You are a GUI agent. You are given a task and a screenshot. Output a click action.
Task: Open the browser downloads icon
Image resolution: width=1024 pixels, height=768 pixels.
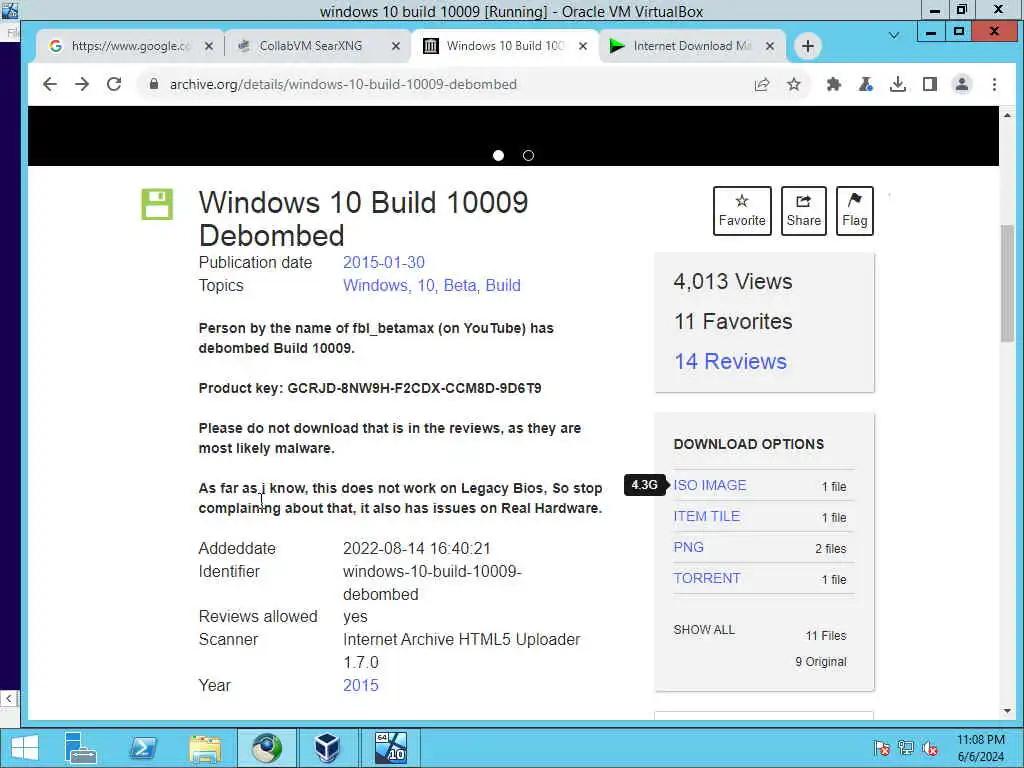point(898,84)
